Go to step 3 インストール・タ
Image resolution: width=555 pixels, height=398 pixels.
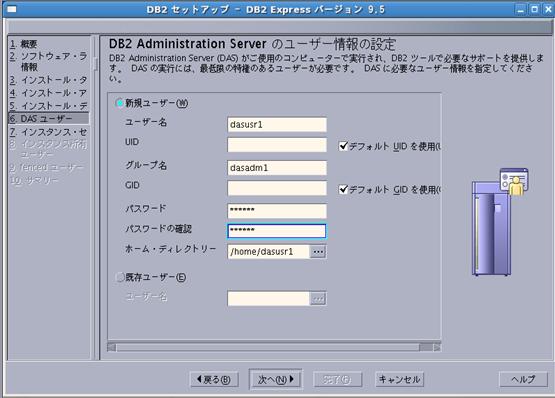click(48, 80)
